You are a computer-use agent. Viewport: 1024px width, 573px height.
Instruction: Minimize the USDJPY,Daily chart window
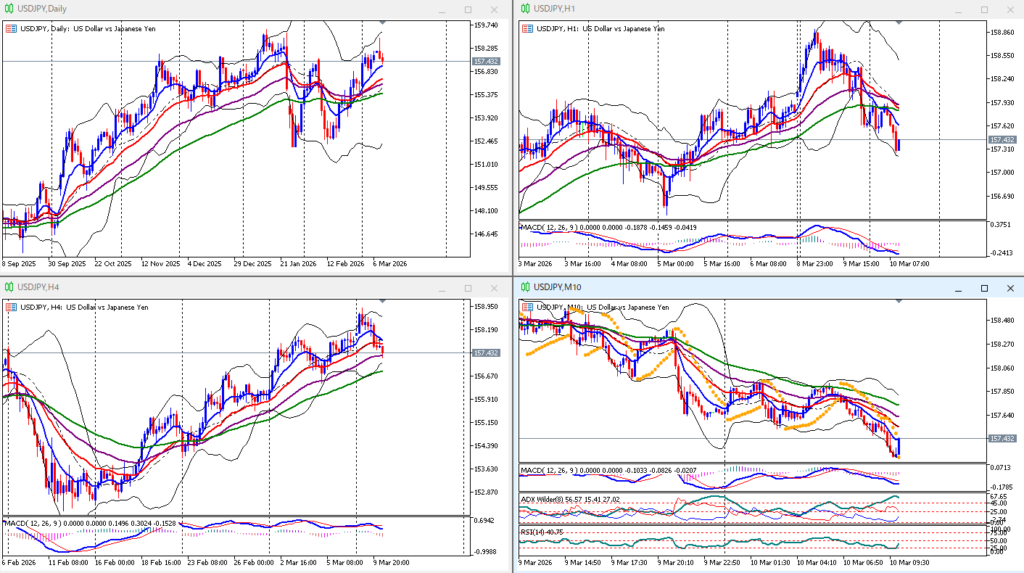click(441, 9)
